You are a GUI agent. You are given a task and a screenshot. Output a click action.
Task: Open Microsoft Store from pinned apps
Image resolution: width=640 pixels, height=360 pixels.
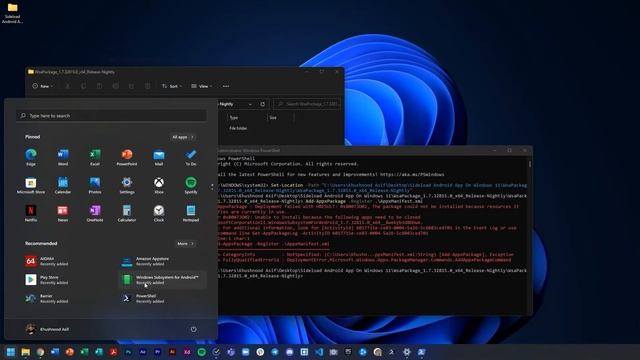pos(31,185)
